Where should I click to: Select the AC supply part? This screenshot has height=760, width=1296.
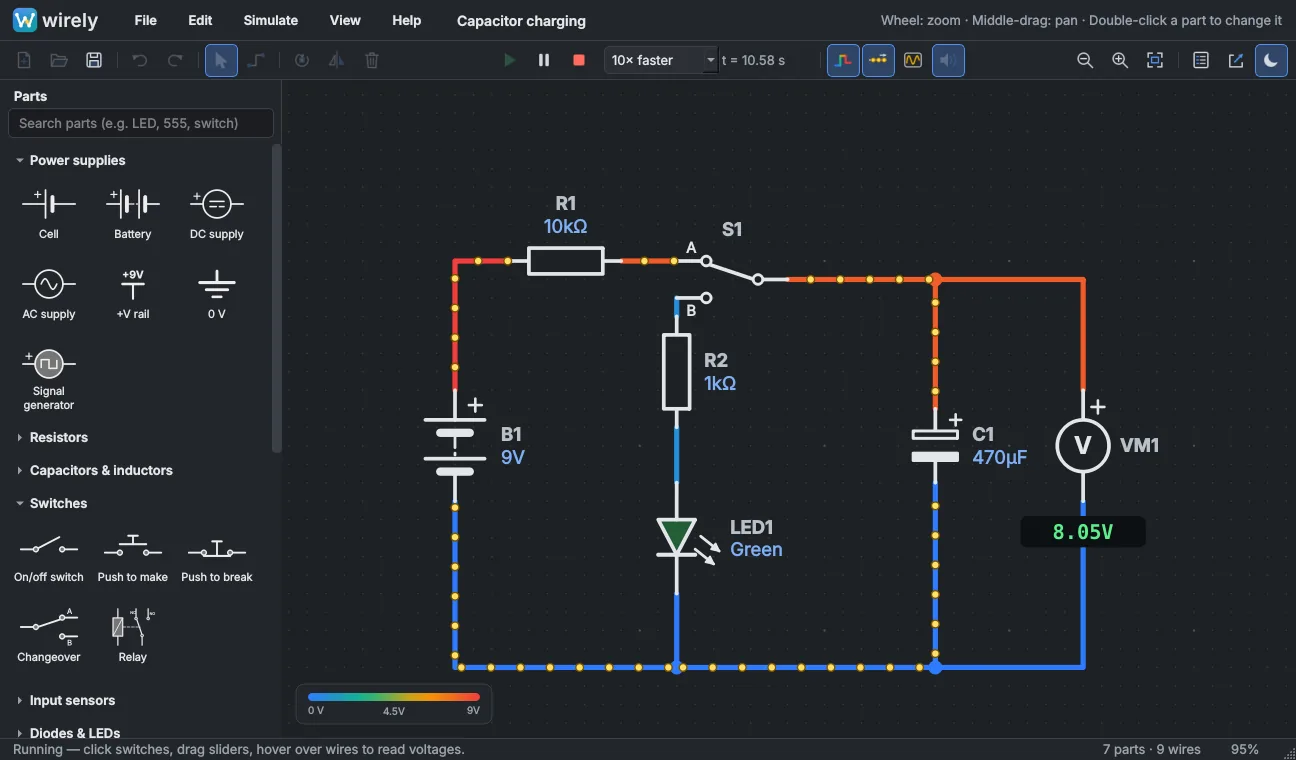coord(49,294)
